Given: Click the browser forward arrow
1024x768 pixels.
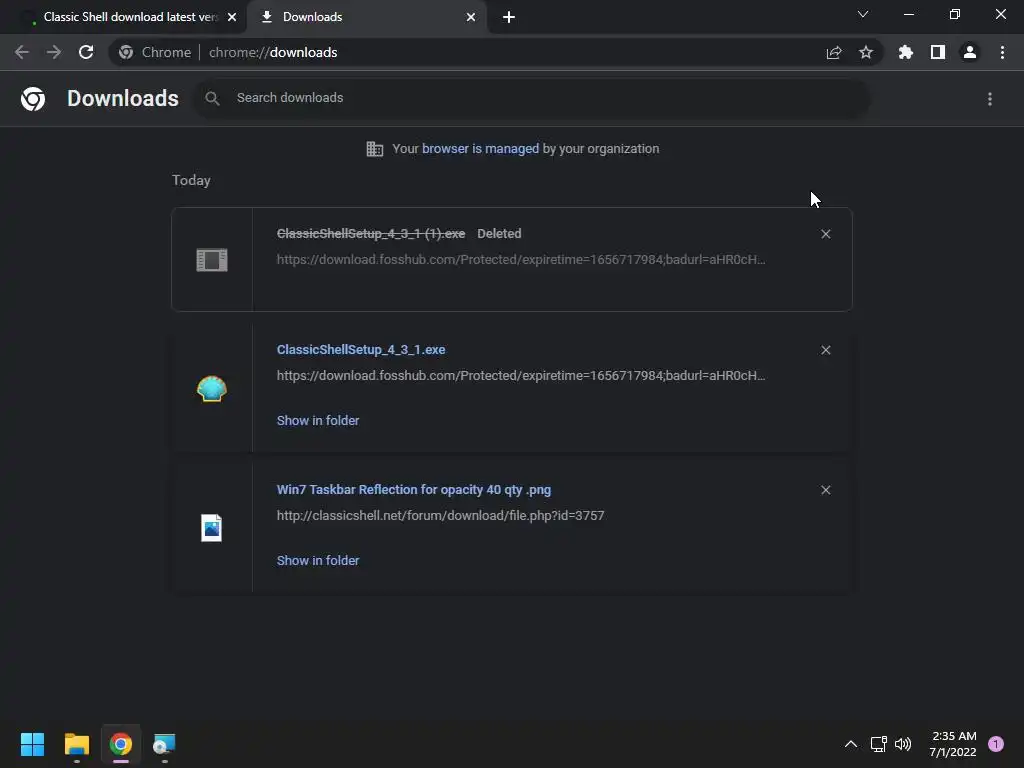Looking at the screenshot, I should click(x=54, y=52).
